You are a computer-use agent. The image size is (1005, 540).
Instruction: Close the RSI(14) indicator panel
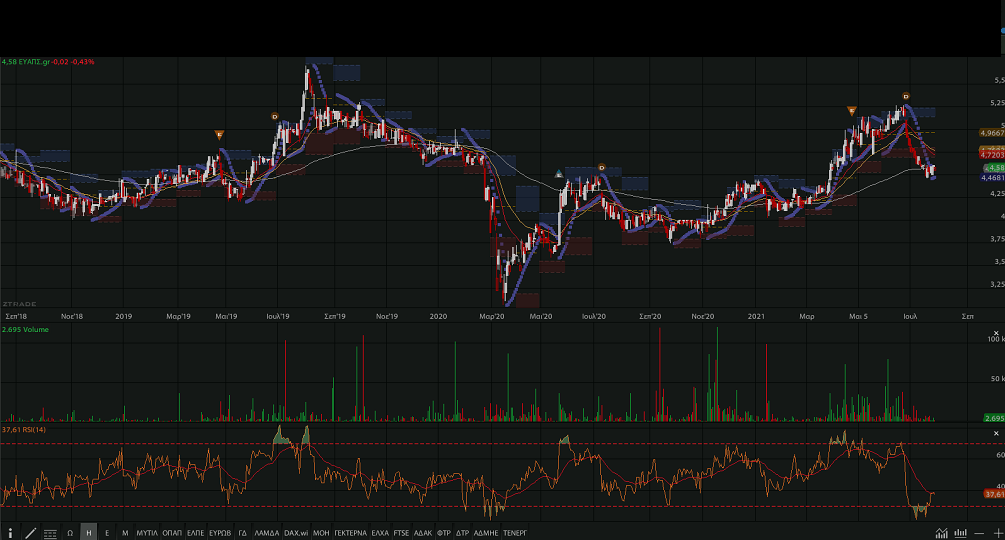(x=996, y=432)
